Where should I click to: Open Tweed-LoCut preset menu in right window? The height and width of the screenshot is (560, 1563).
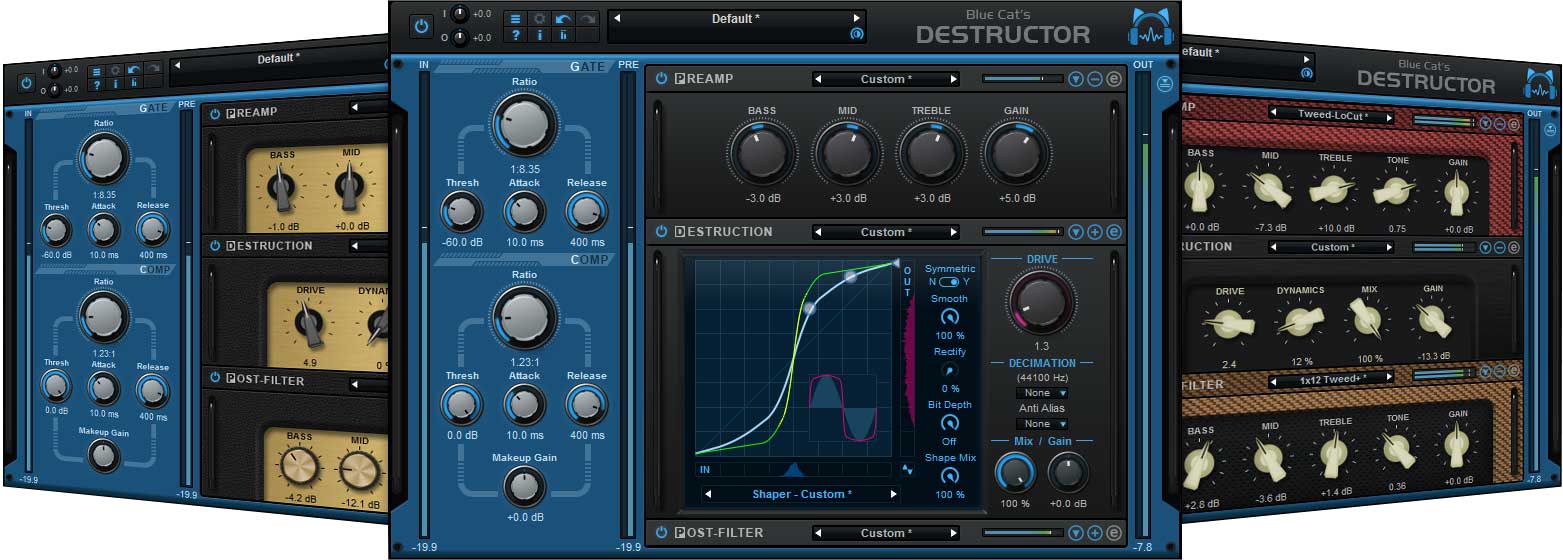click(1333, 116)
